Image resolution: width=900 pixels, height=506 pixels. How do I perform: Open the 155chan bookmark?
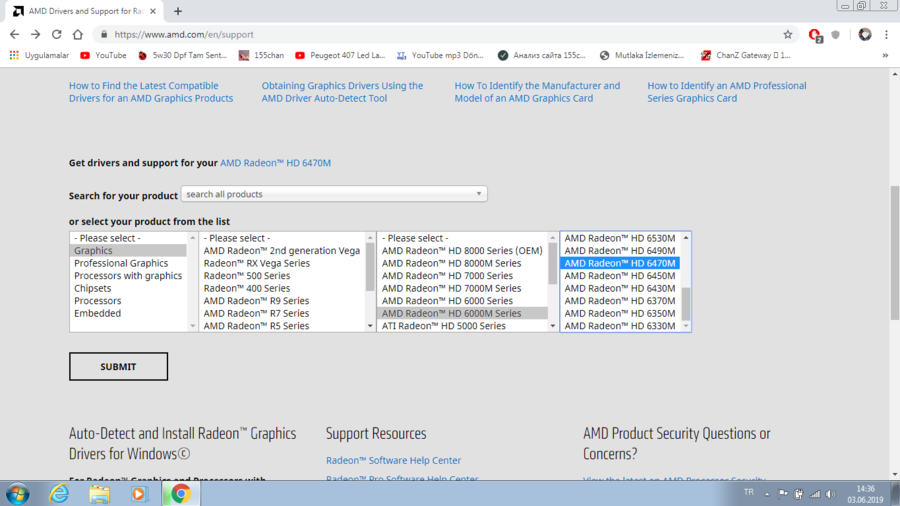click(x=262, y=55)
